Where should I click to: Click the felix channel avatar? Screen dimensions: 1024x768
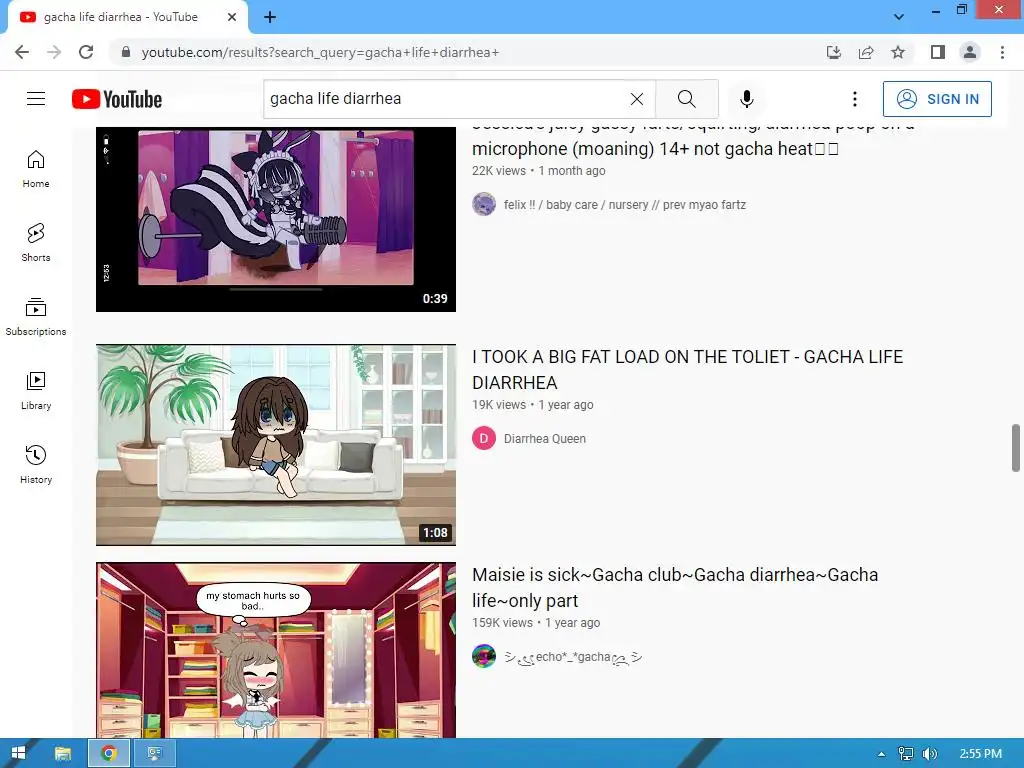pyautogui.click(x=484, y=204)
